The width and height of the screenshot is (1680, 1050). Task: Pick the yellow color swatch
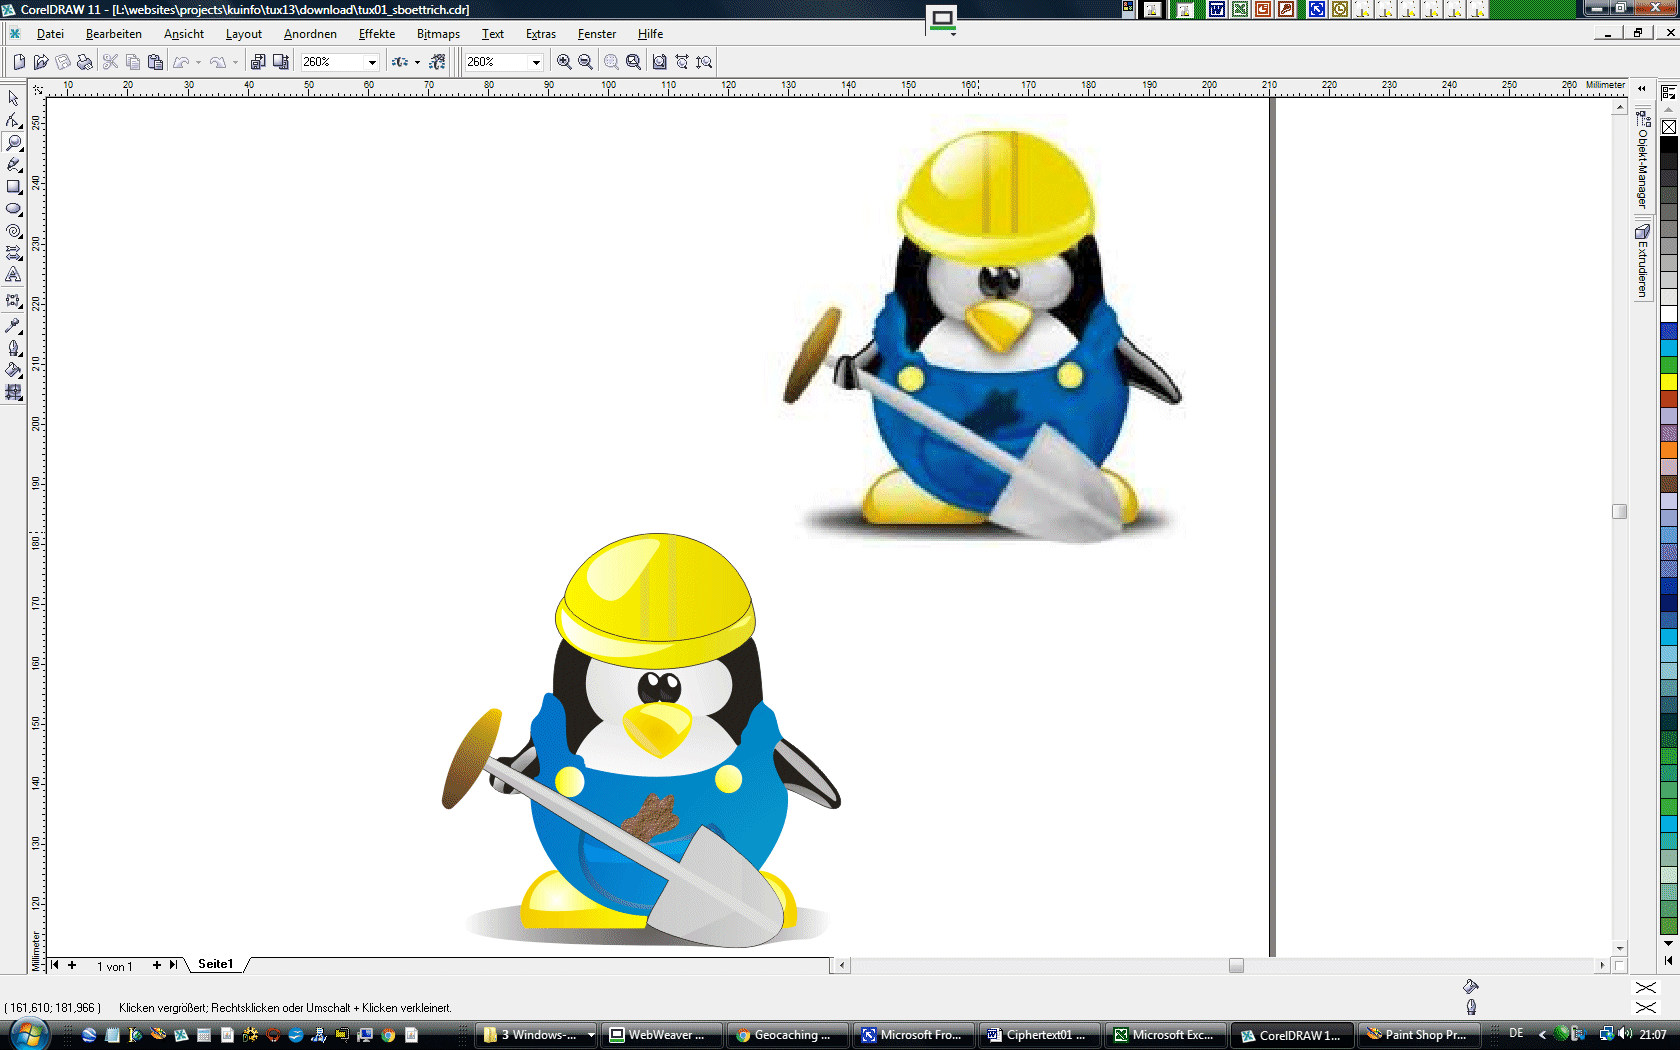[1669, 382]
